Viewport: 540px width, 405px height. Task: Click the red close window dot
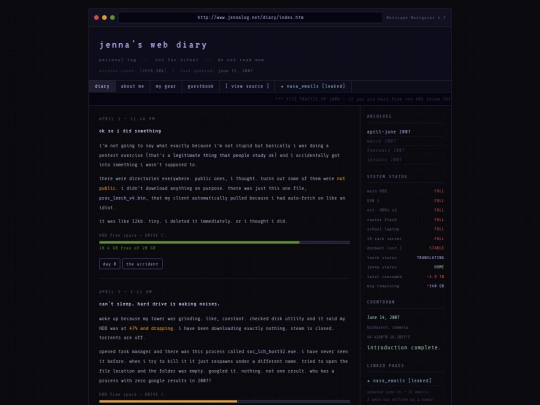(x=96, y=18)
